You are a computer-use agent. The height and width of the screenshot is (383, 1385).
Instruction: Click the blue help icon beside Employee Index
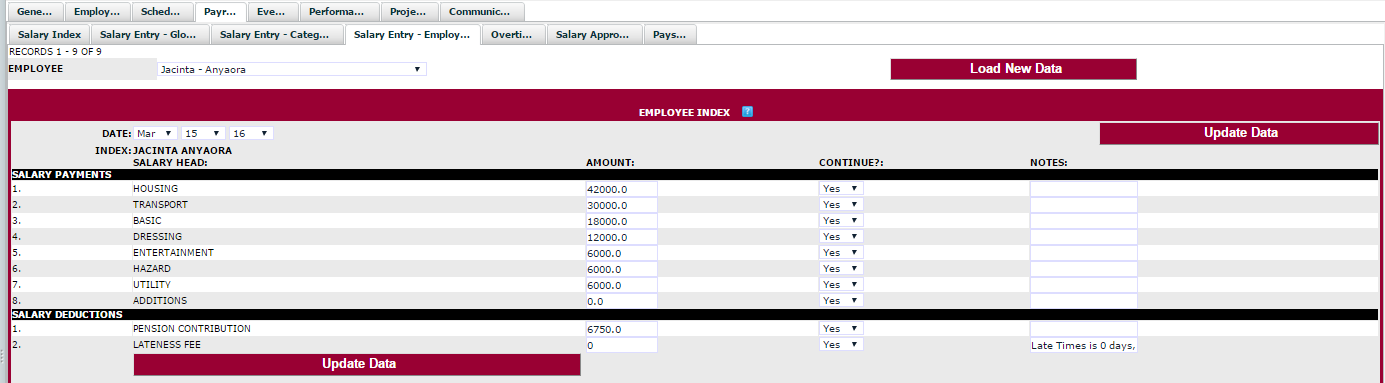coord(747,112)
